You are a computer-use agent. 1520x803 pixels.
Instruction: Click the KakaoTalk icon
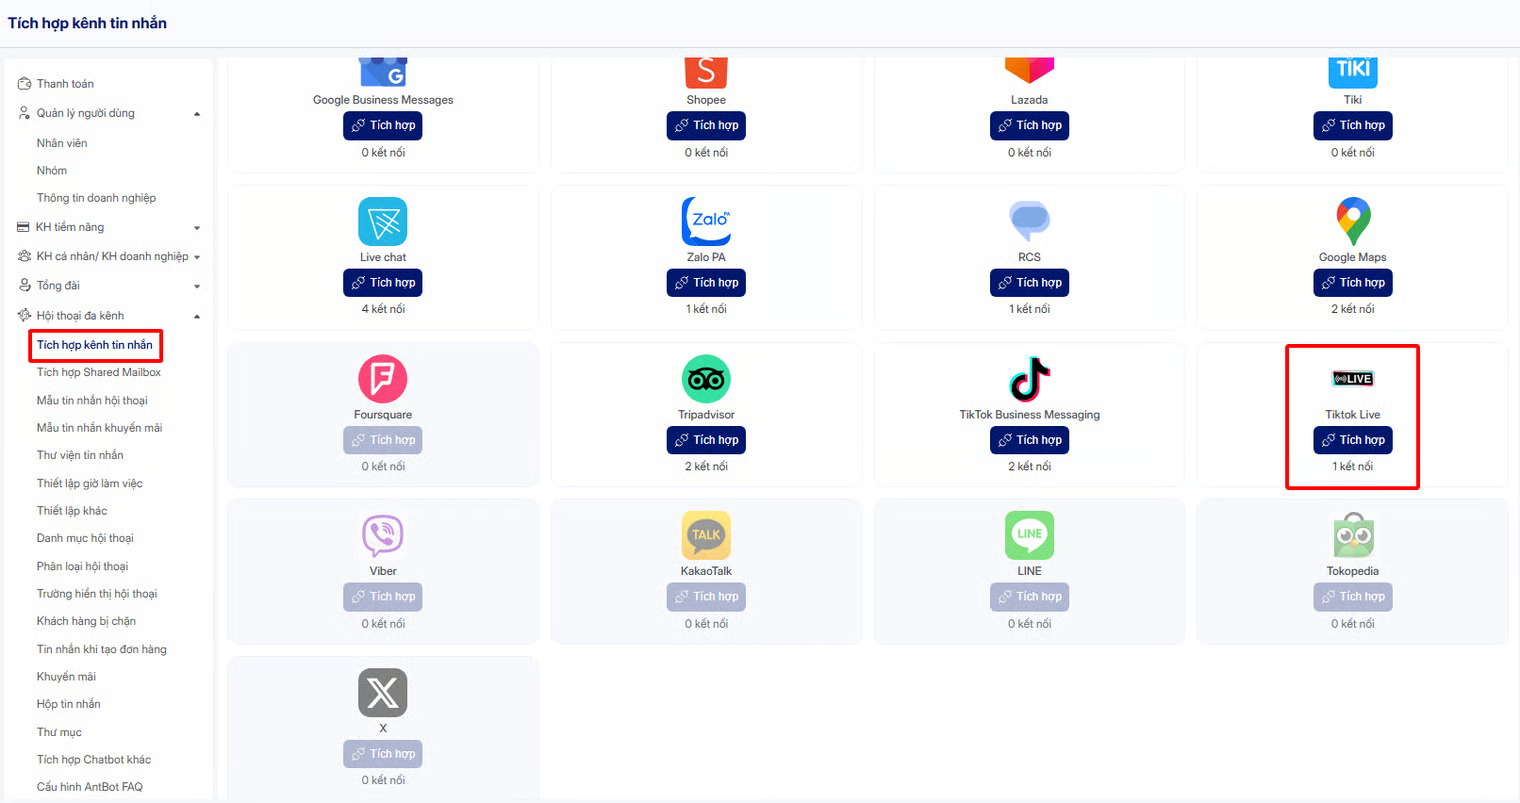click(x=706, y=535)
